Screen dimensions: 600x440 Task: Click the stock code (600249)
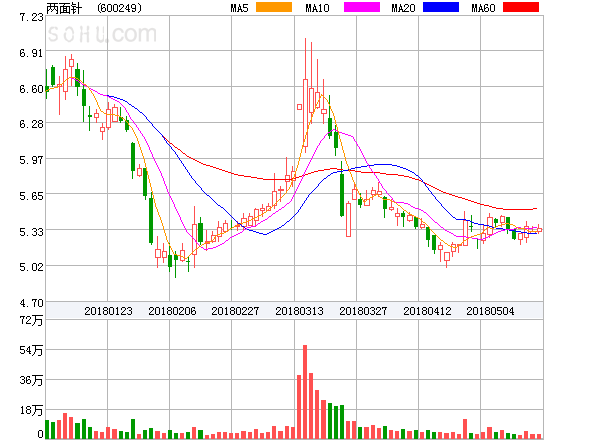119,8
